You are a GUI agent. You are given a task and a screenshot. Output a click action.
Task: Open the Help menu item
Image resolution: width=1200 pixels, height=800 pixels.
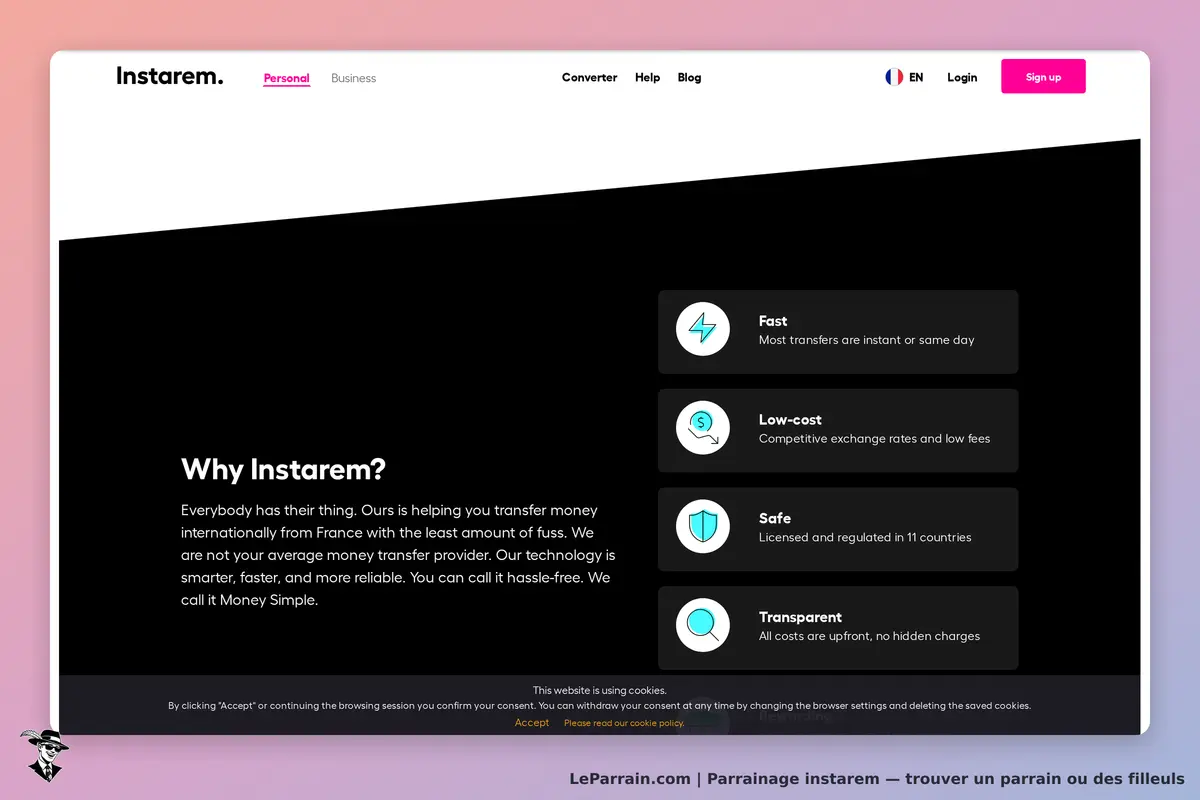tap(648, 77)
